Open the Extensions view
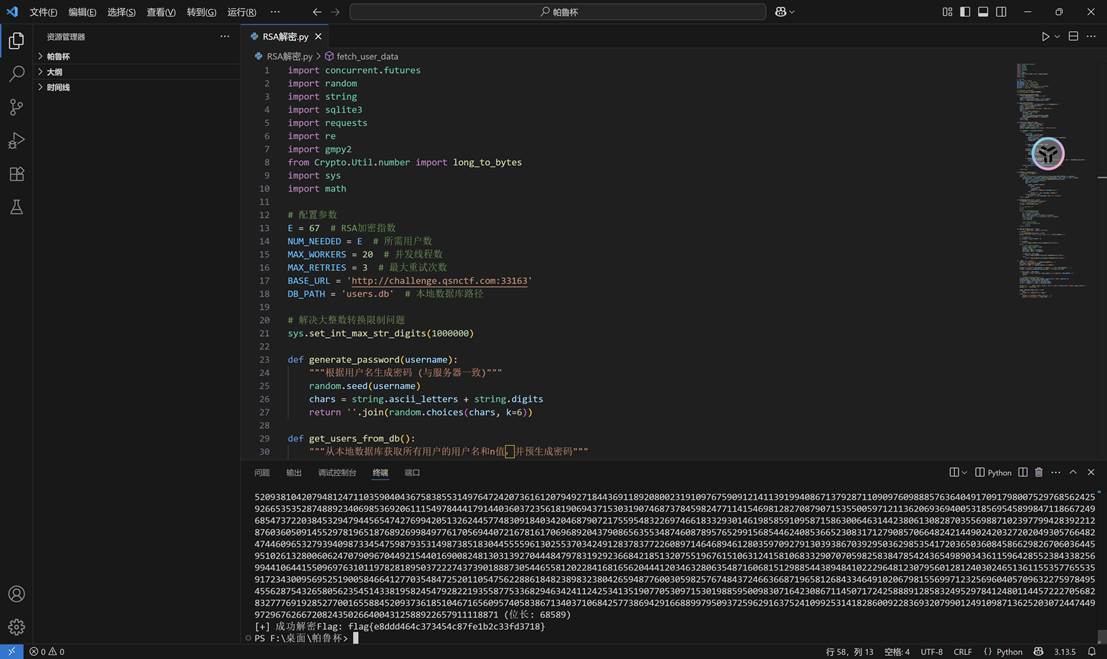The width and height of the screenshot is (1107, 659). point(16,173)
